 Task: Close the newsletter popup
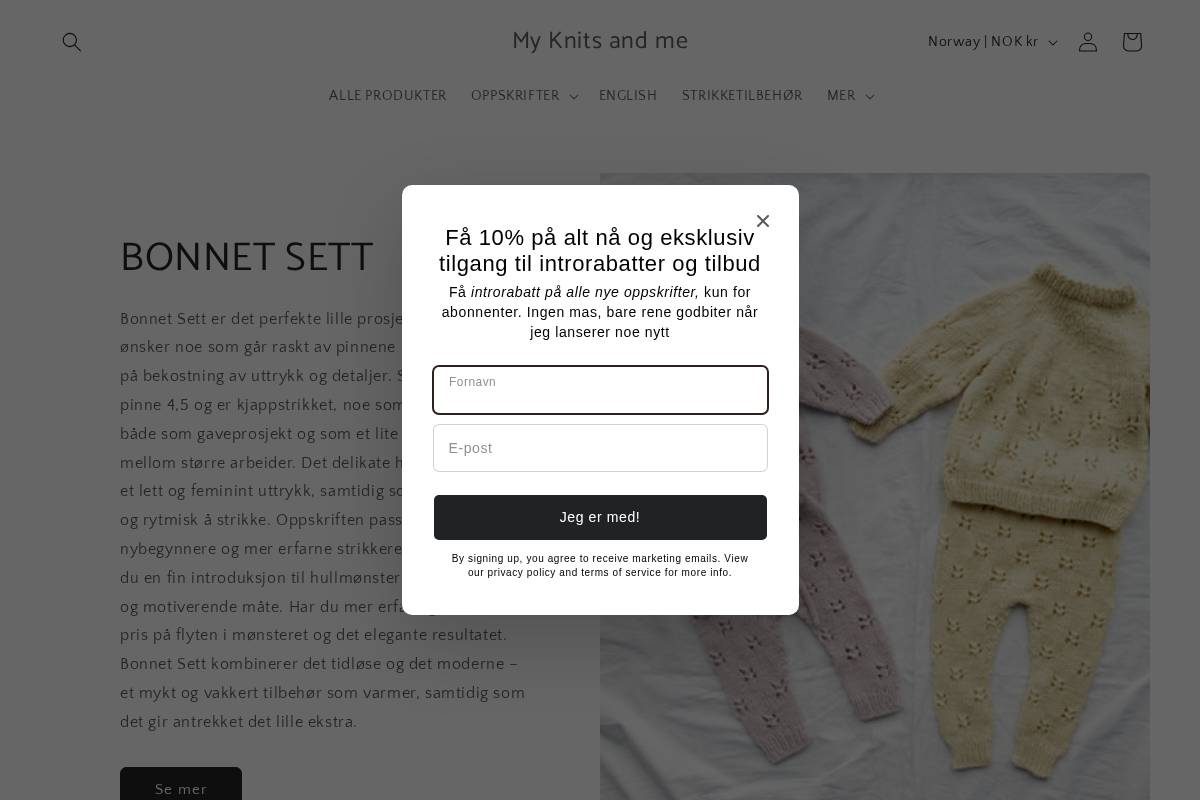pos(763,221)
